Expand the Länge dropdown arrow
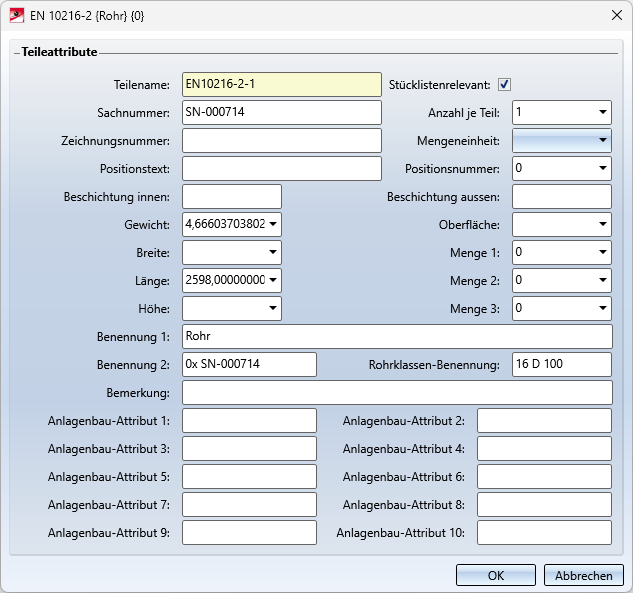Image resolution: width=633 pixels, height=593 pixels. pyautogui.click(x=273, y=280)
